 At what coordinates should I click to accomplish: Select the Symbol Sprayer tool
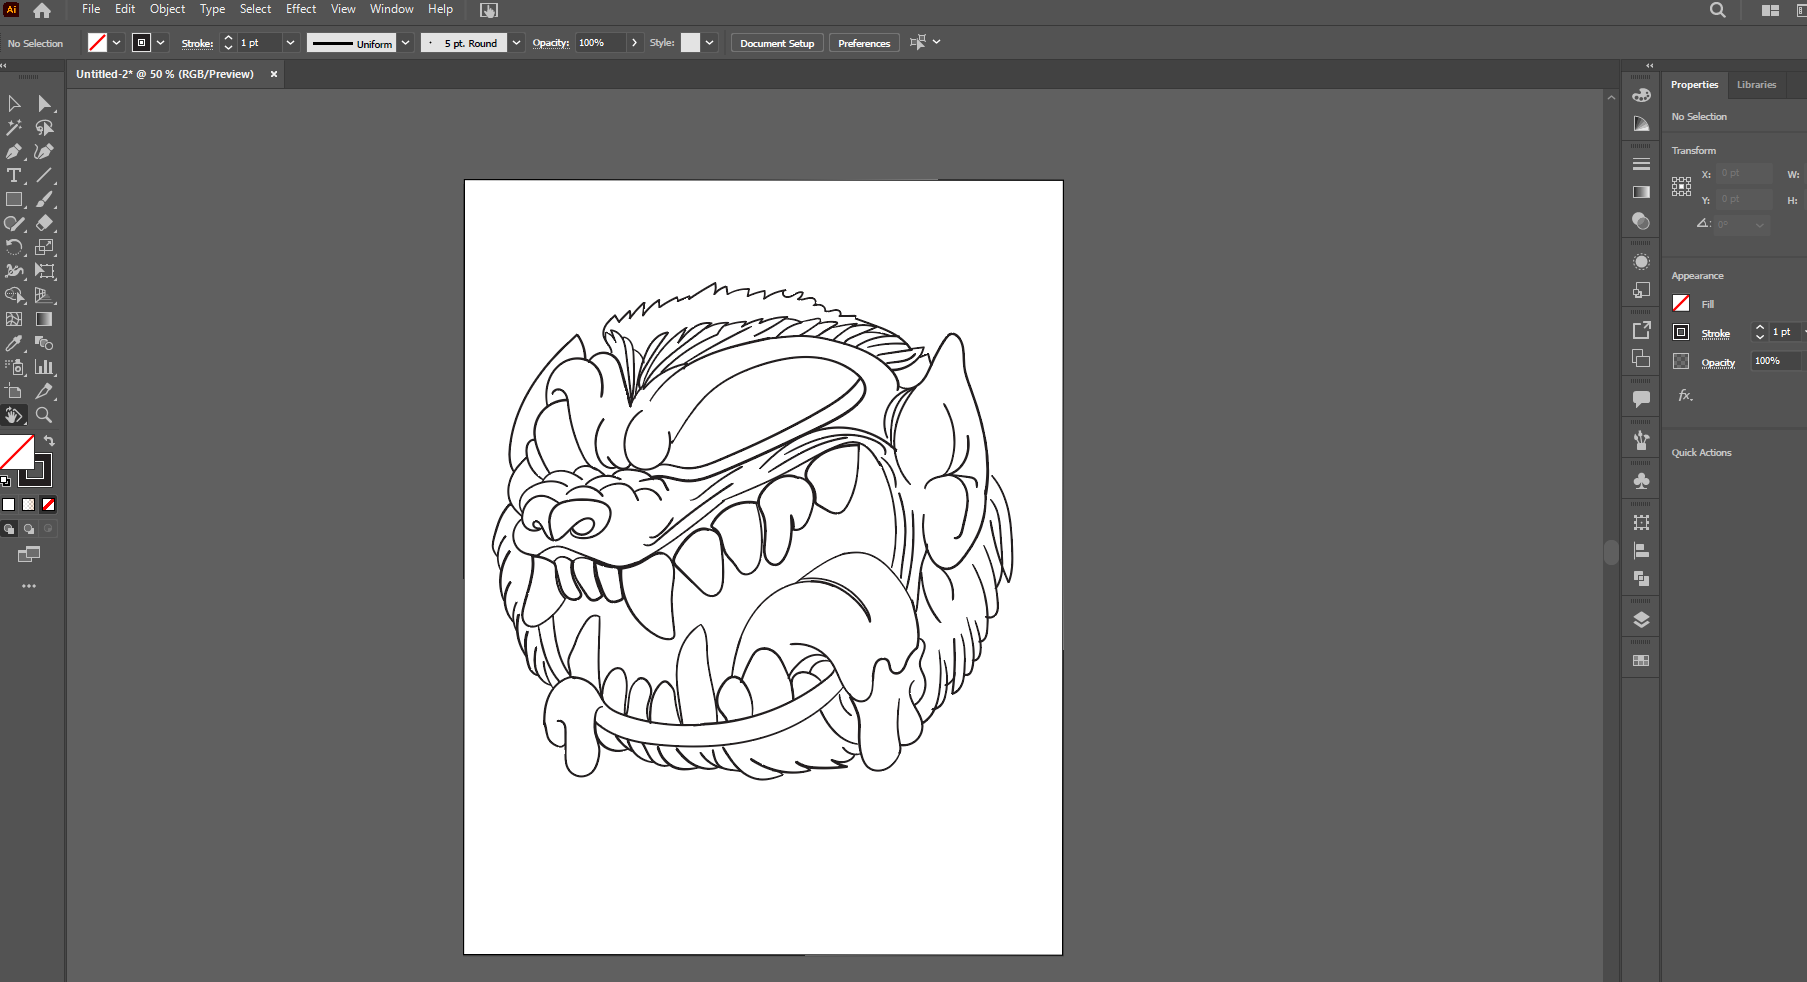(x=14, y=368)
